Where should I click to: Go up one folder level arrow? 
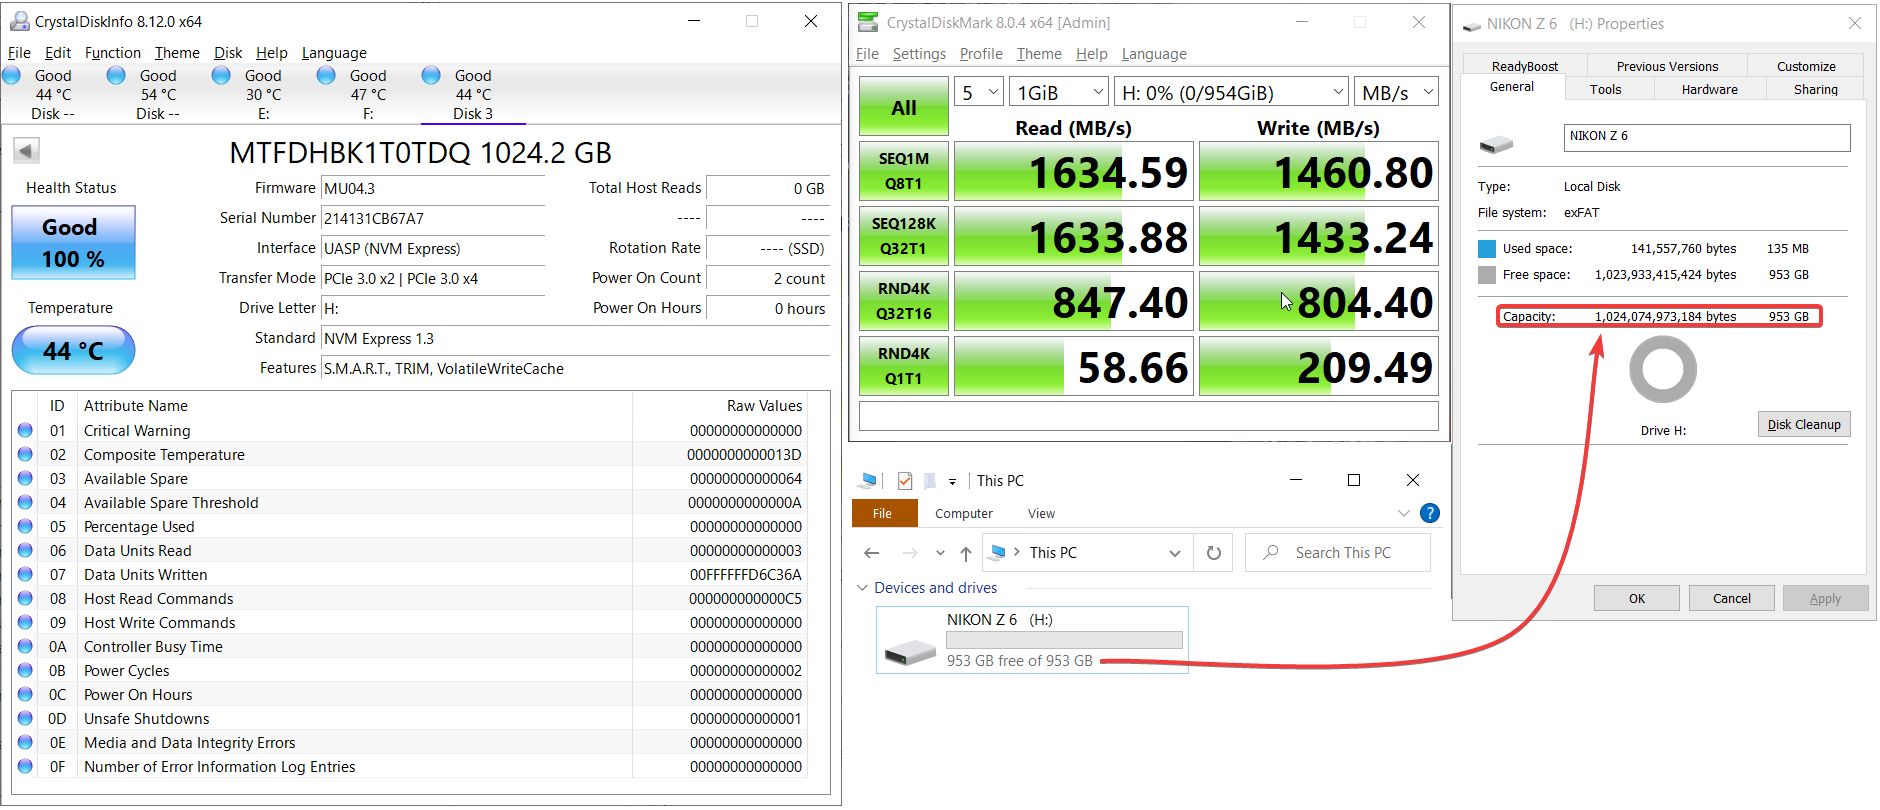[965, 553]
